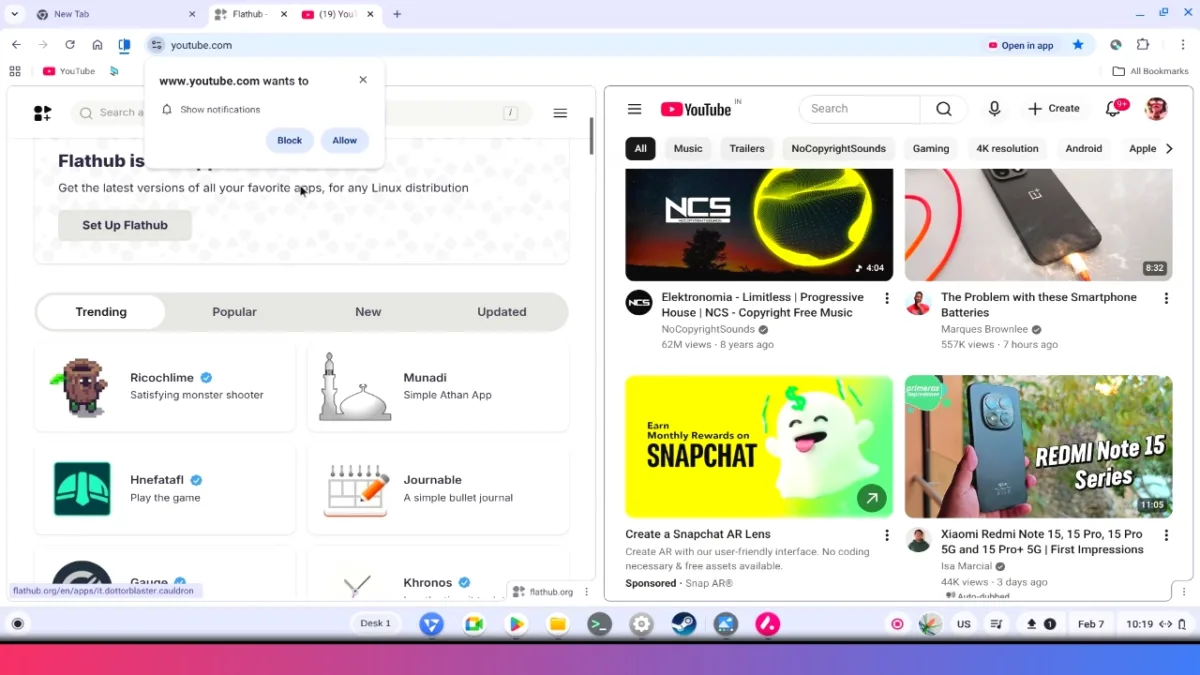Toggle the Gaming filter chip
This screenshot has width=1200, height=675.
coord(930,148)
